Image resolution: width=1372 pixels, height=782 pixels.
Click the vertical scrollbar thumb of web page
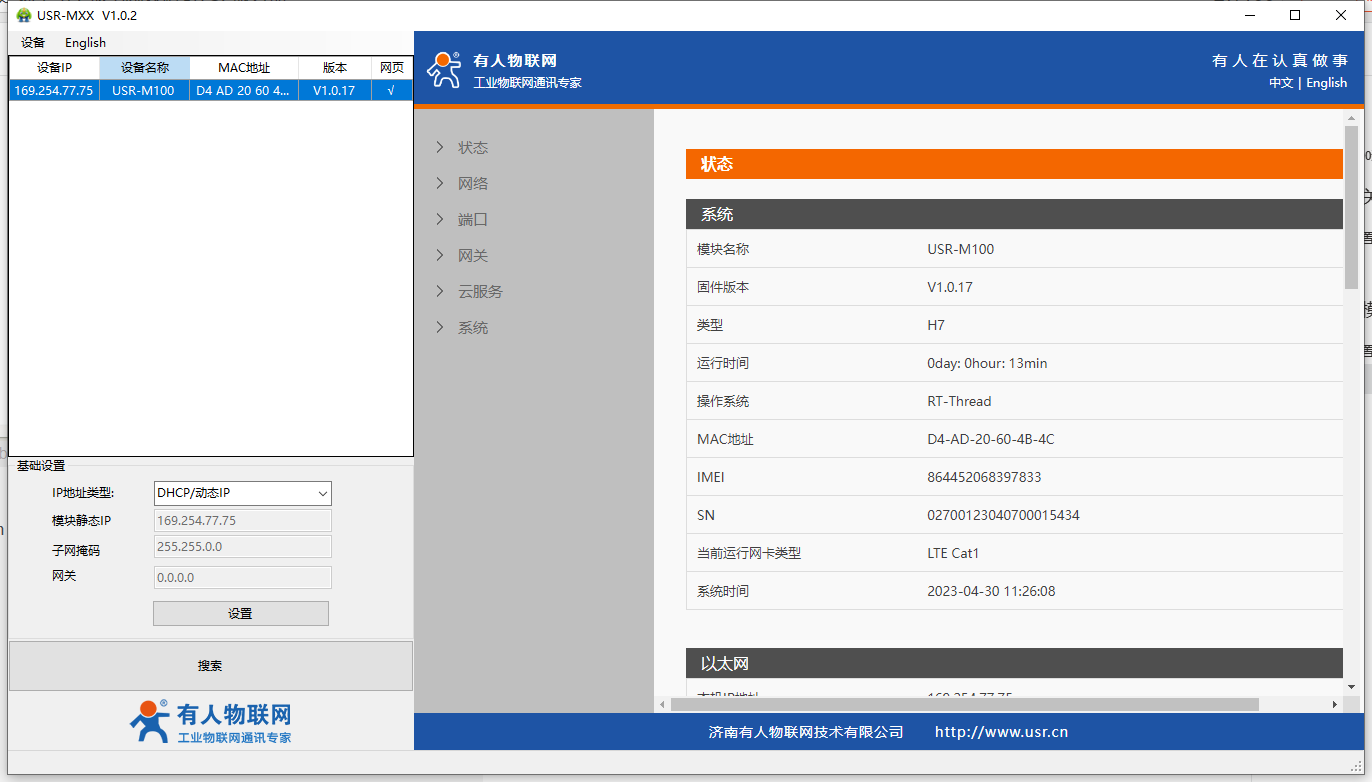1351,208
